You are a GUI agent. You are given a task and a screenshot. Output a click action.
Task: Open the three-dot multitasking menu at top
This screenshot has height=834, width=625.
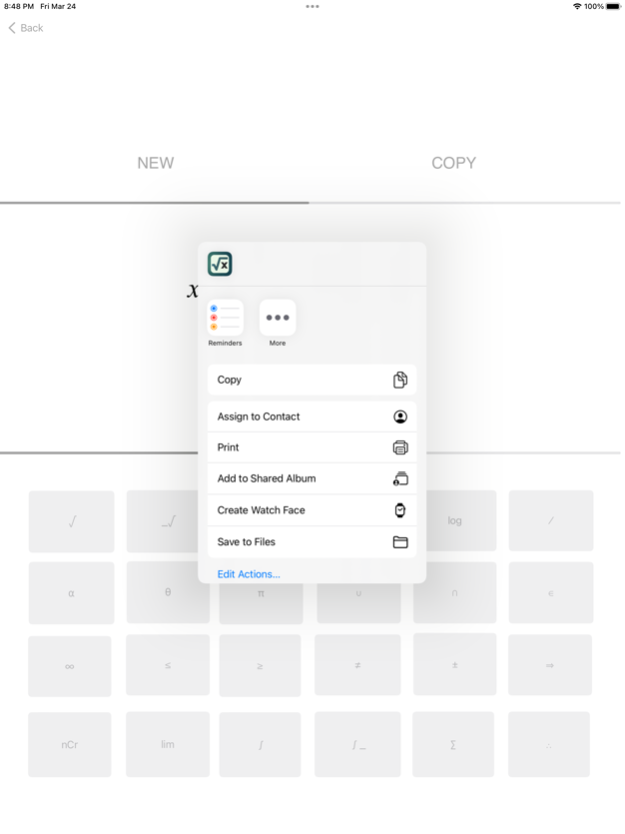pyautogui.click(x=312, y=6)
